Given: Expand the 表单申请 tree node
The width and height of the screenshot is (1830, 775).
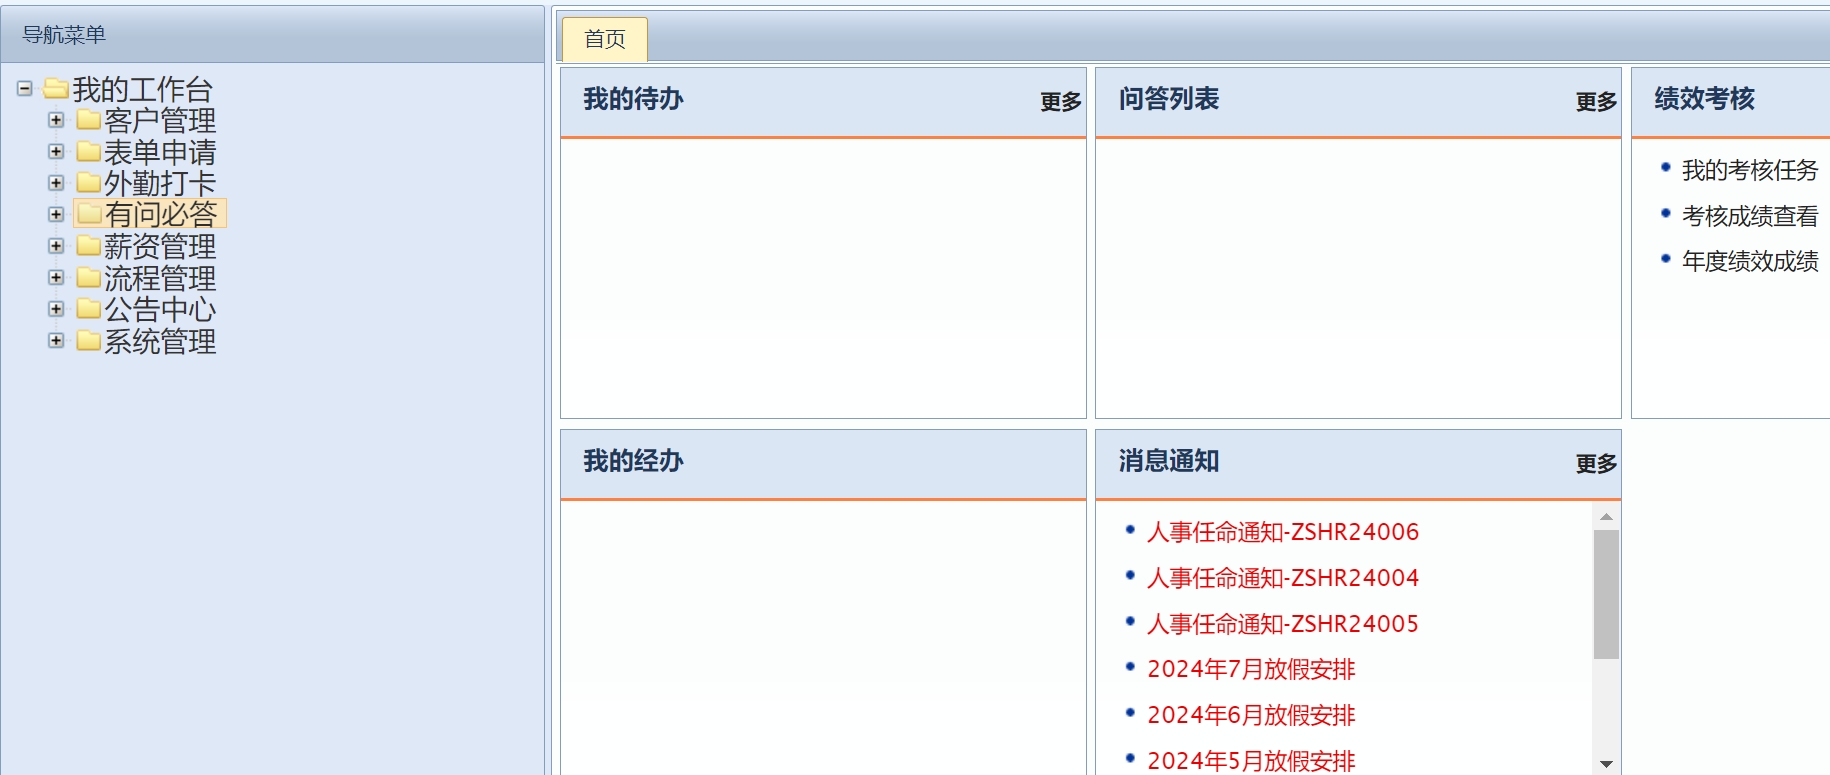Looking at the screenshot, I should click(56, 152).
